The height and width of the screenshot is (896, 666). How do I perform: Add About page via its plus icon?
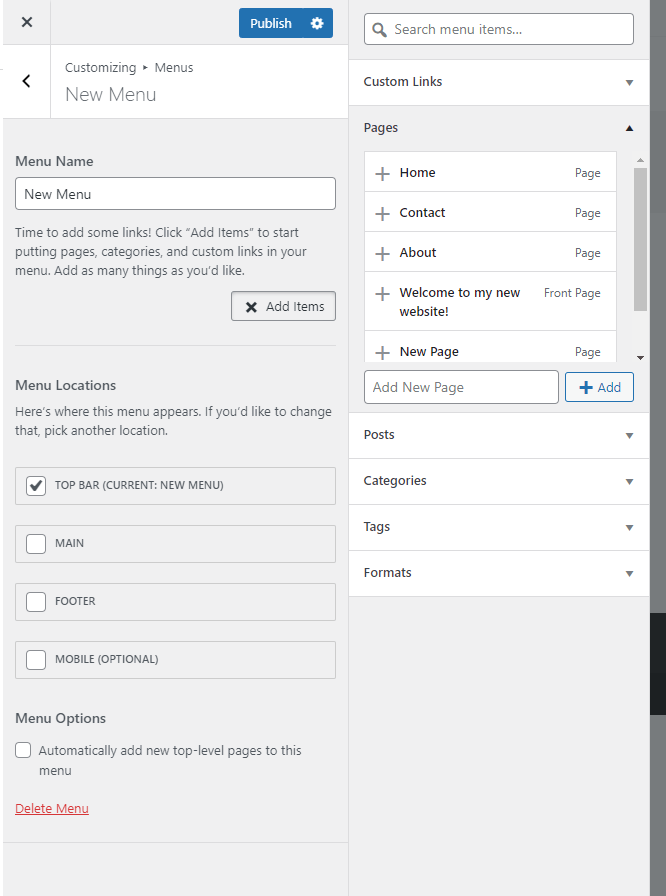coord(383,253)
